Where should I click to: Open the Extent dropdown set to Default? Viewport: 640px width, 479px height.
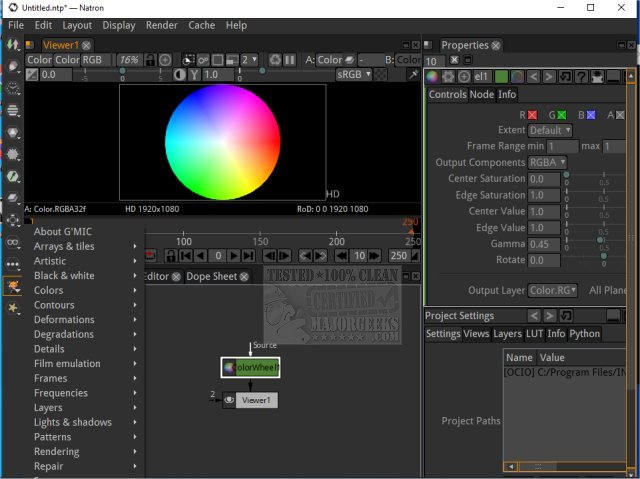[549, 130]
